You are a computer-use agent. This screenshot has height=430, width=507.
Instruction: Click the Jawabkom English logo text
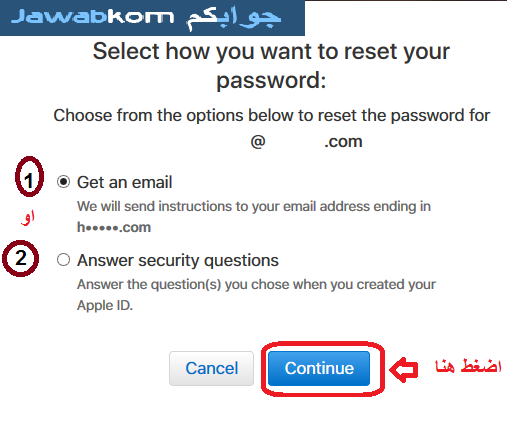(x=93, y=17)
